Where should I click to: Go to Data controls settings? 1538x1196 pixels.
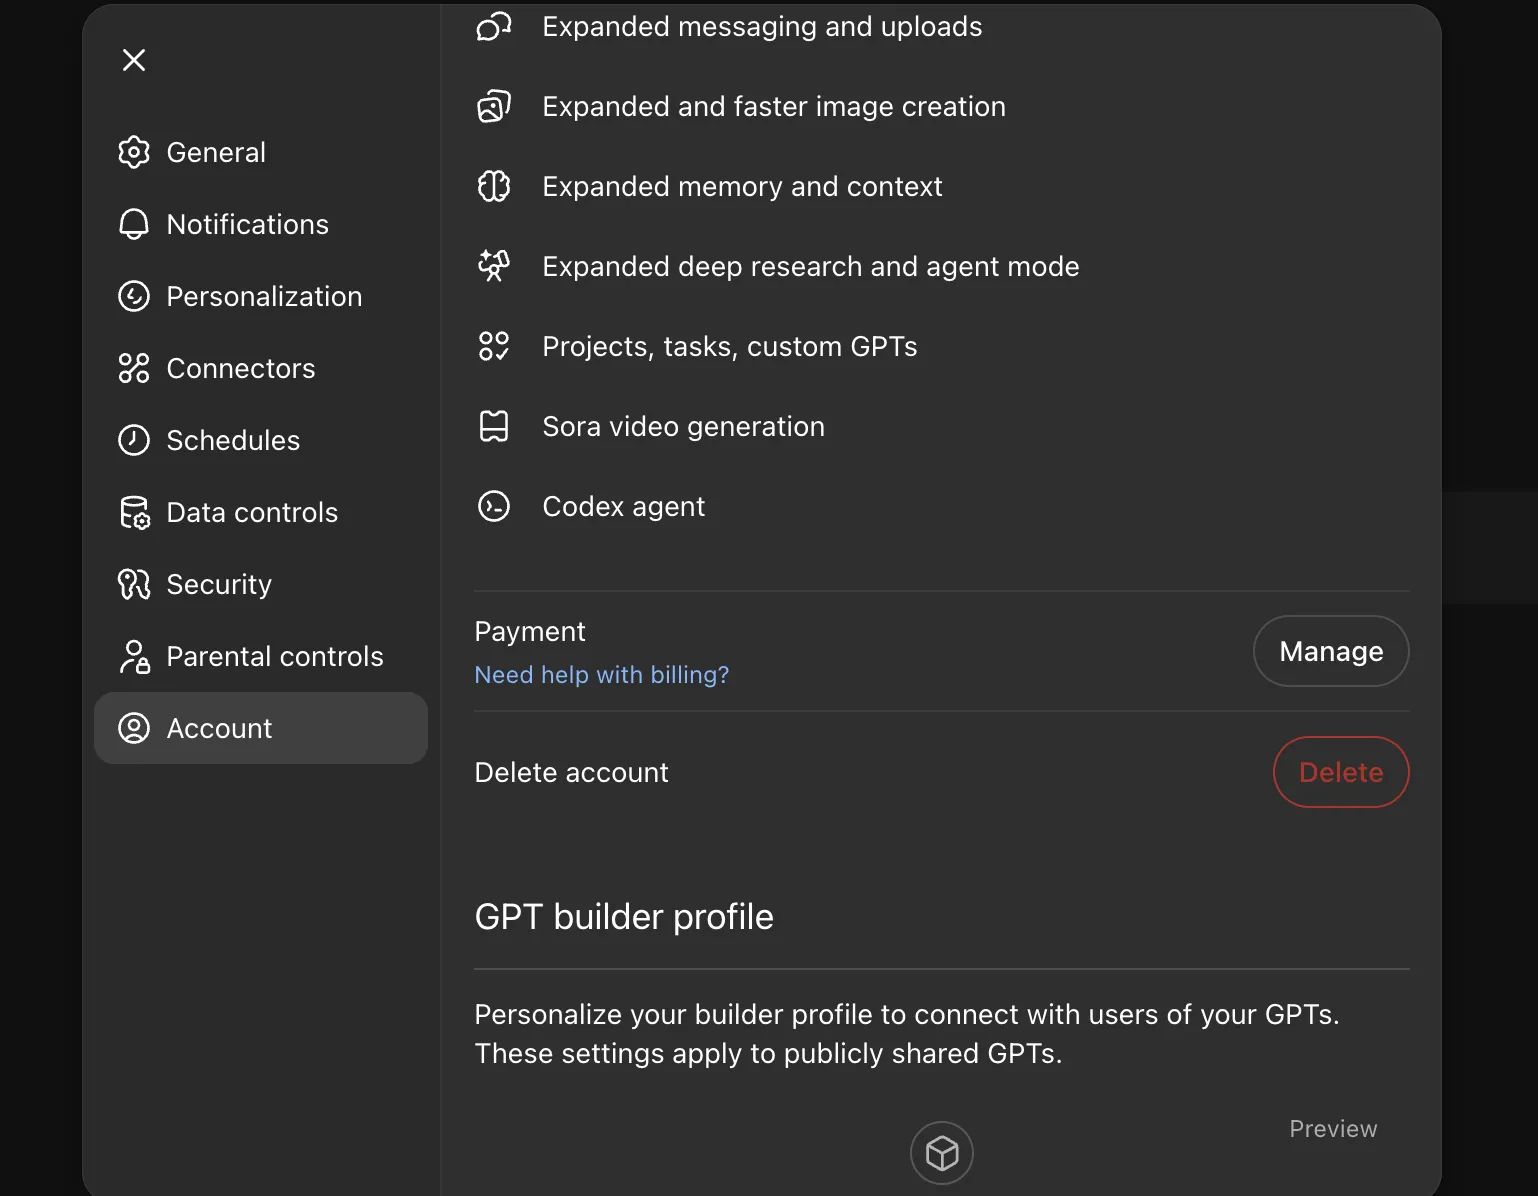[x=252, y=512]
